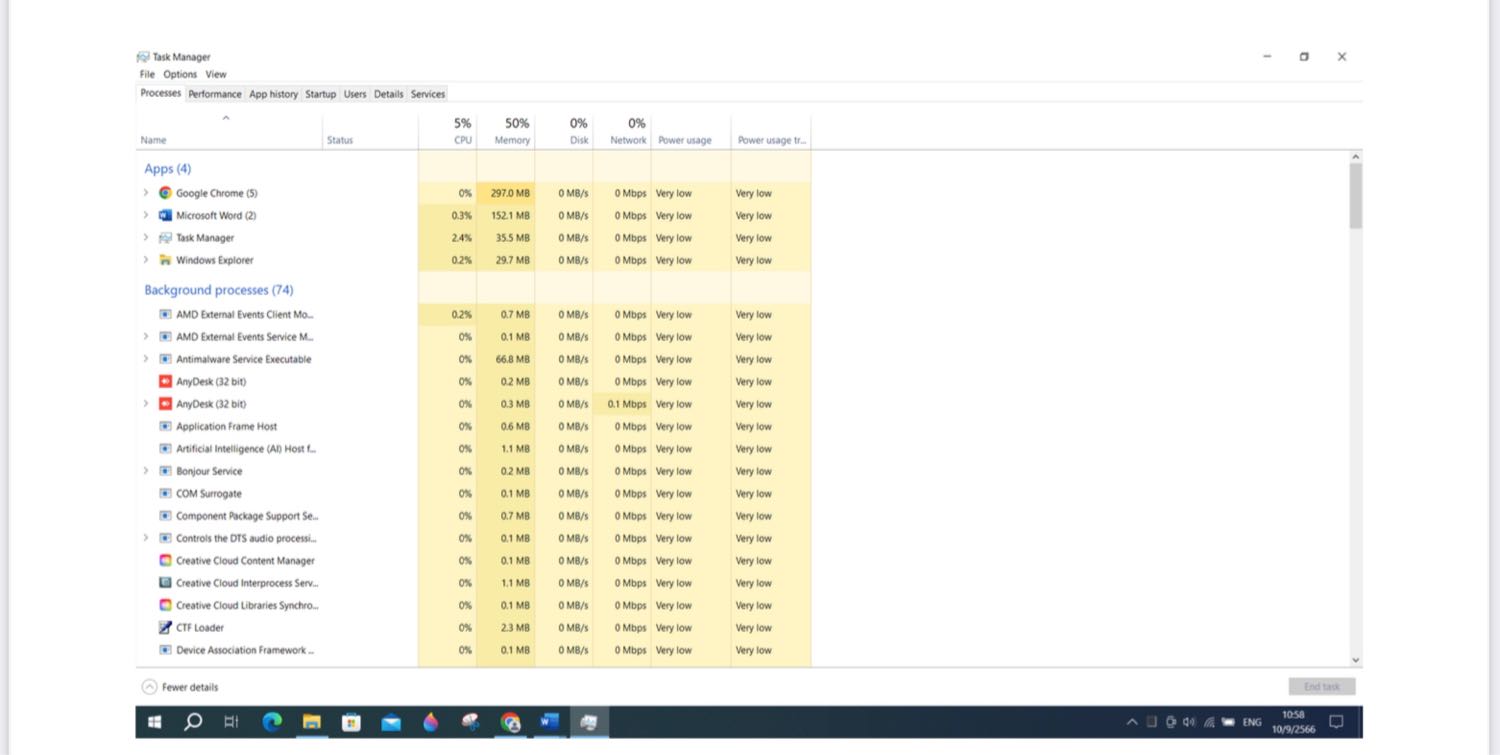Switch to Chrome via taskbar icon
The height and width of the screenshot is (755, 1500).
(511, 722)
